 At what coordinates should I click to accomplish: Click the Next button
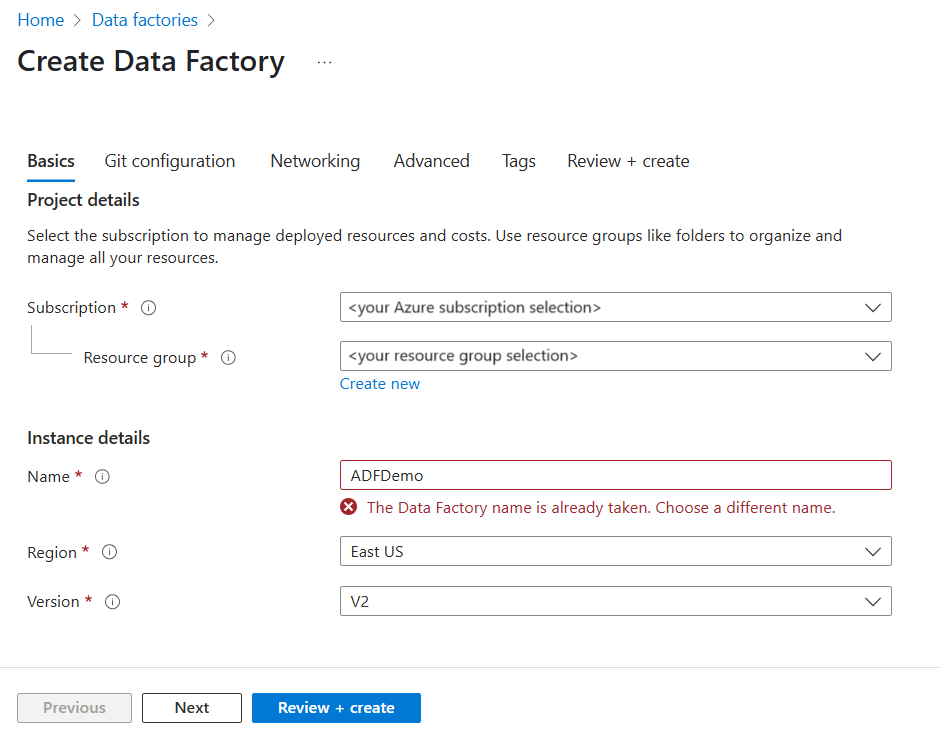click(x=191, y=707)
